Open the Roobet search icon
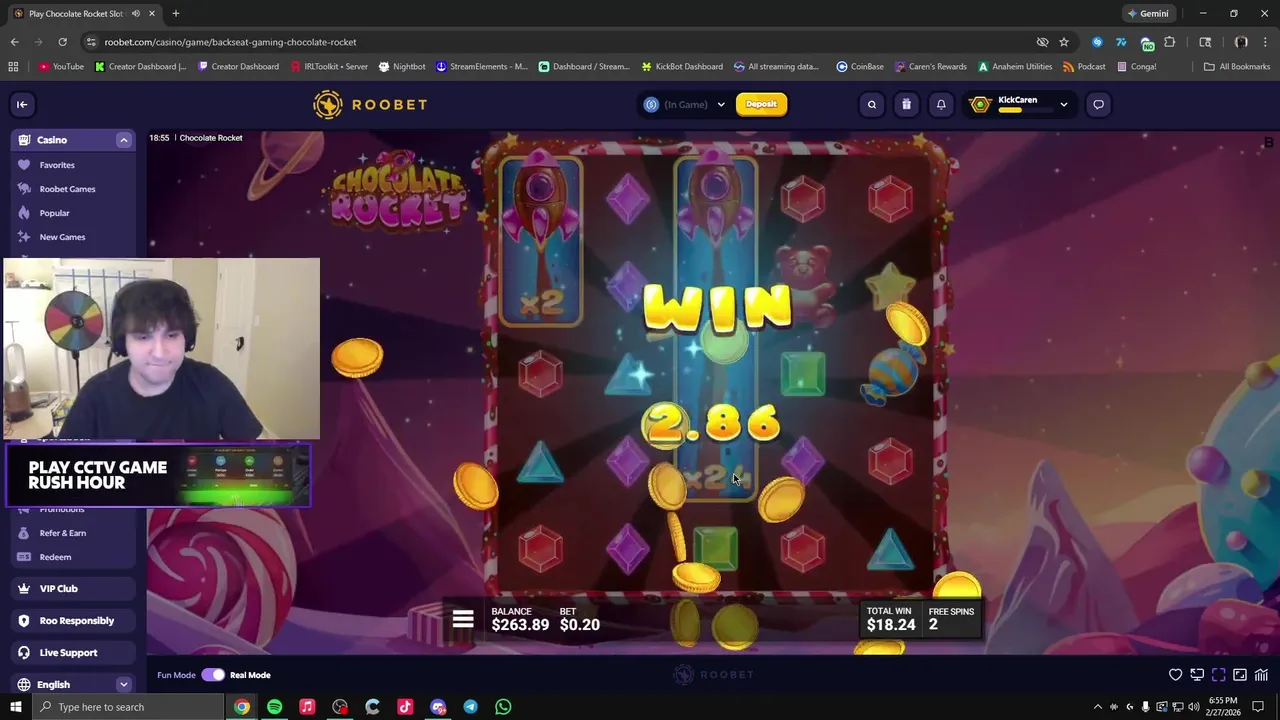1280x720 pixels. coord(872,104)
